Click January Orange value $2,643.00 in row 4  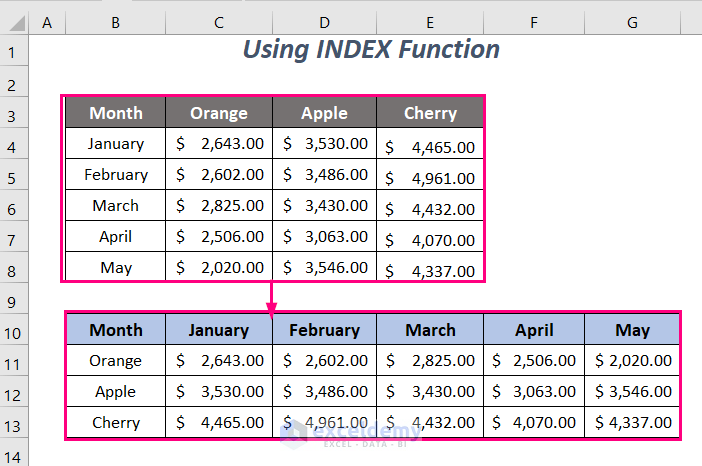(x=218, y=144)
